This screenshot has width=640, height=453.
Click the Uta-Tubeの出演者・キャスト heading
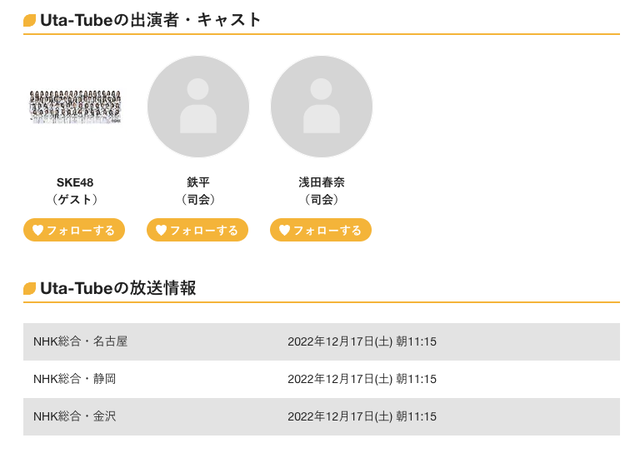pyautogui.click(x=150, y=20)
